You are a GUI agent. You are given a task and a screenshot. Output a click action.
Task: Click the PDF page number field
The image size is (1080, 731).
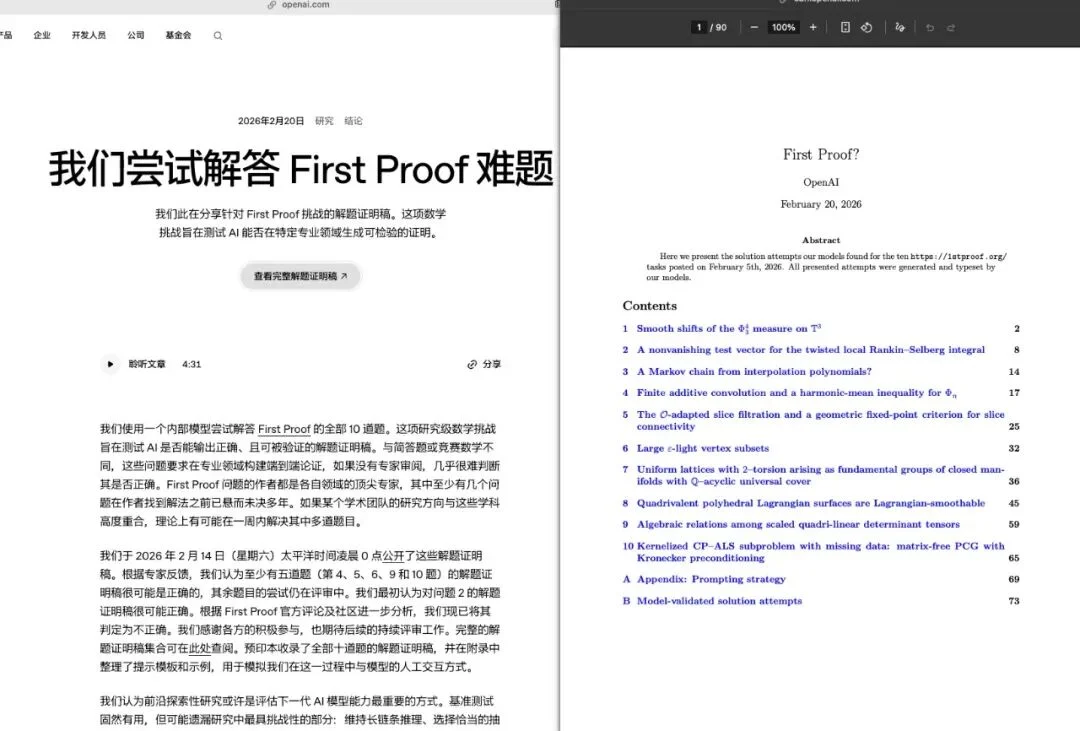coord(698,28)
